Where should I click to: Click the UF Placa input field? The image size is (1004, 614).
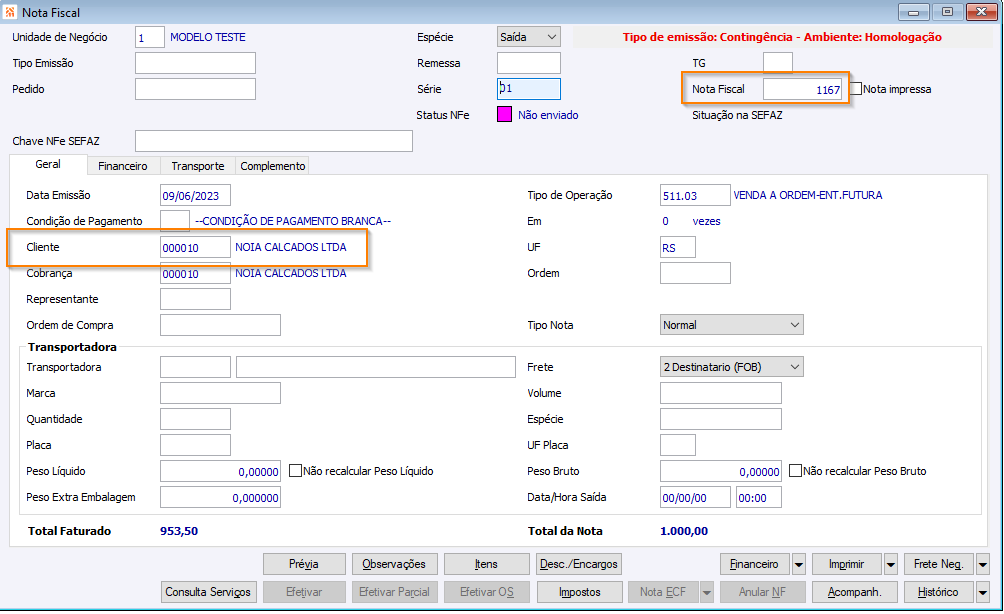pos(678,445)
